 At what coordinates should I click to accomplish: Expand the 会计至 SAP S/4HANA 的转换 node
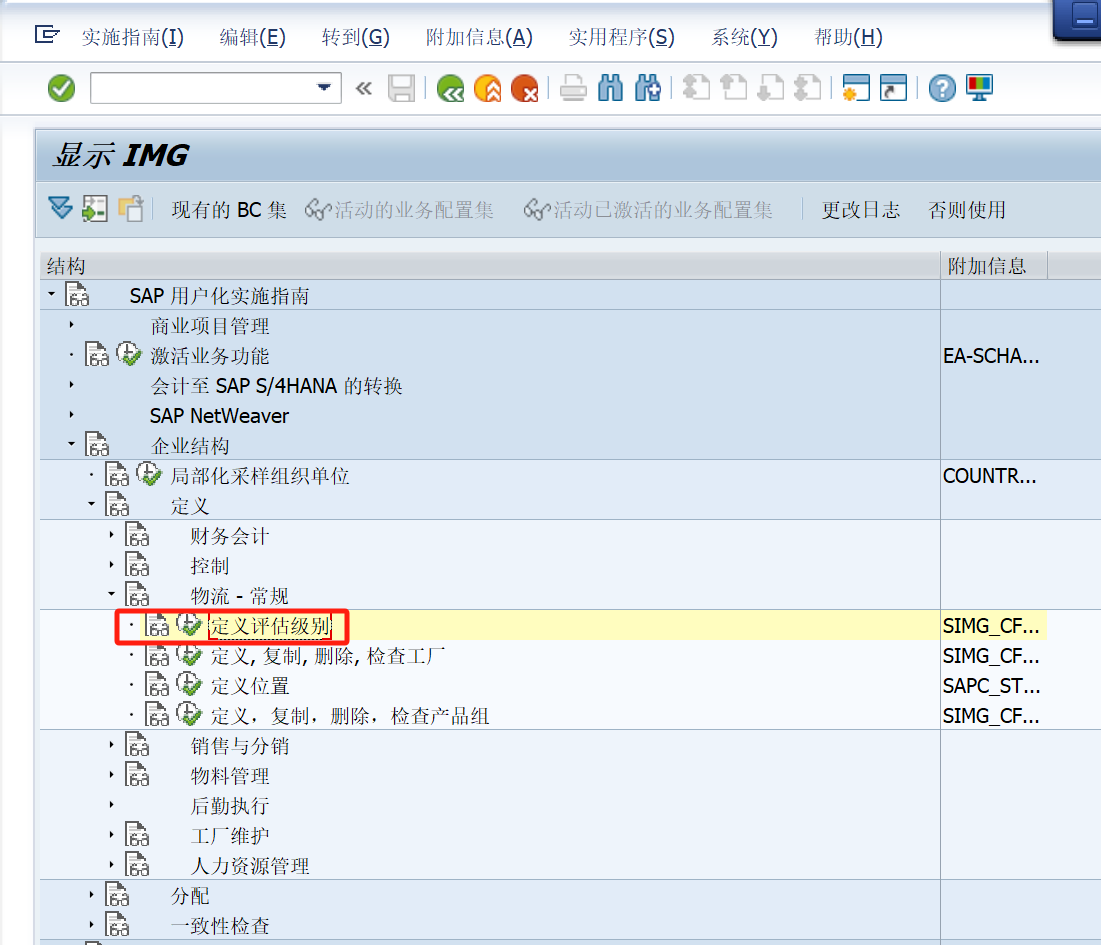(x=72, y=385)
